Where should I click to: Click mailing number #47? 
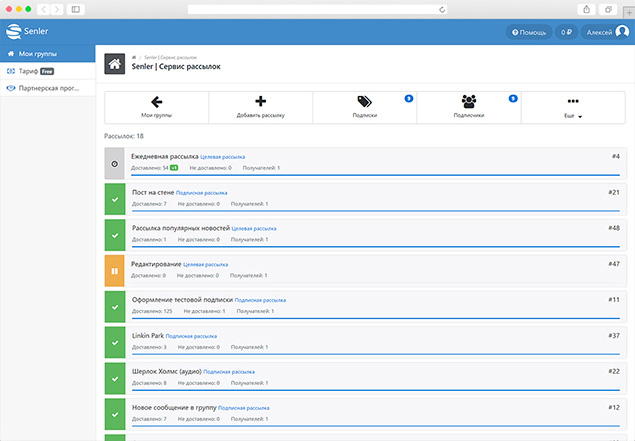[614, 264]
